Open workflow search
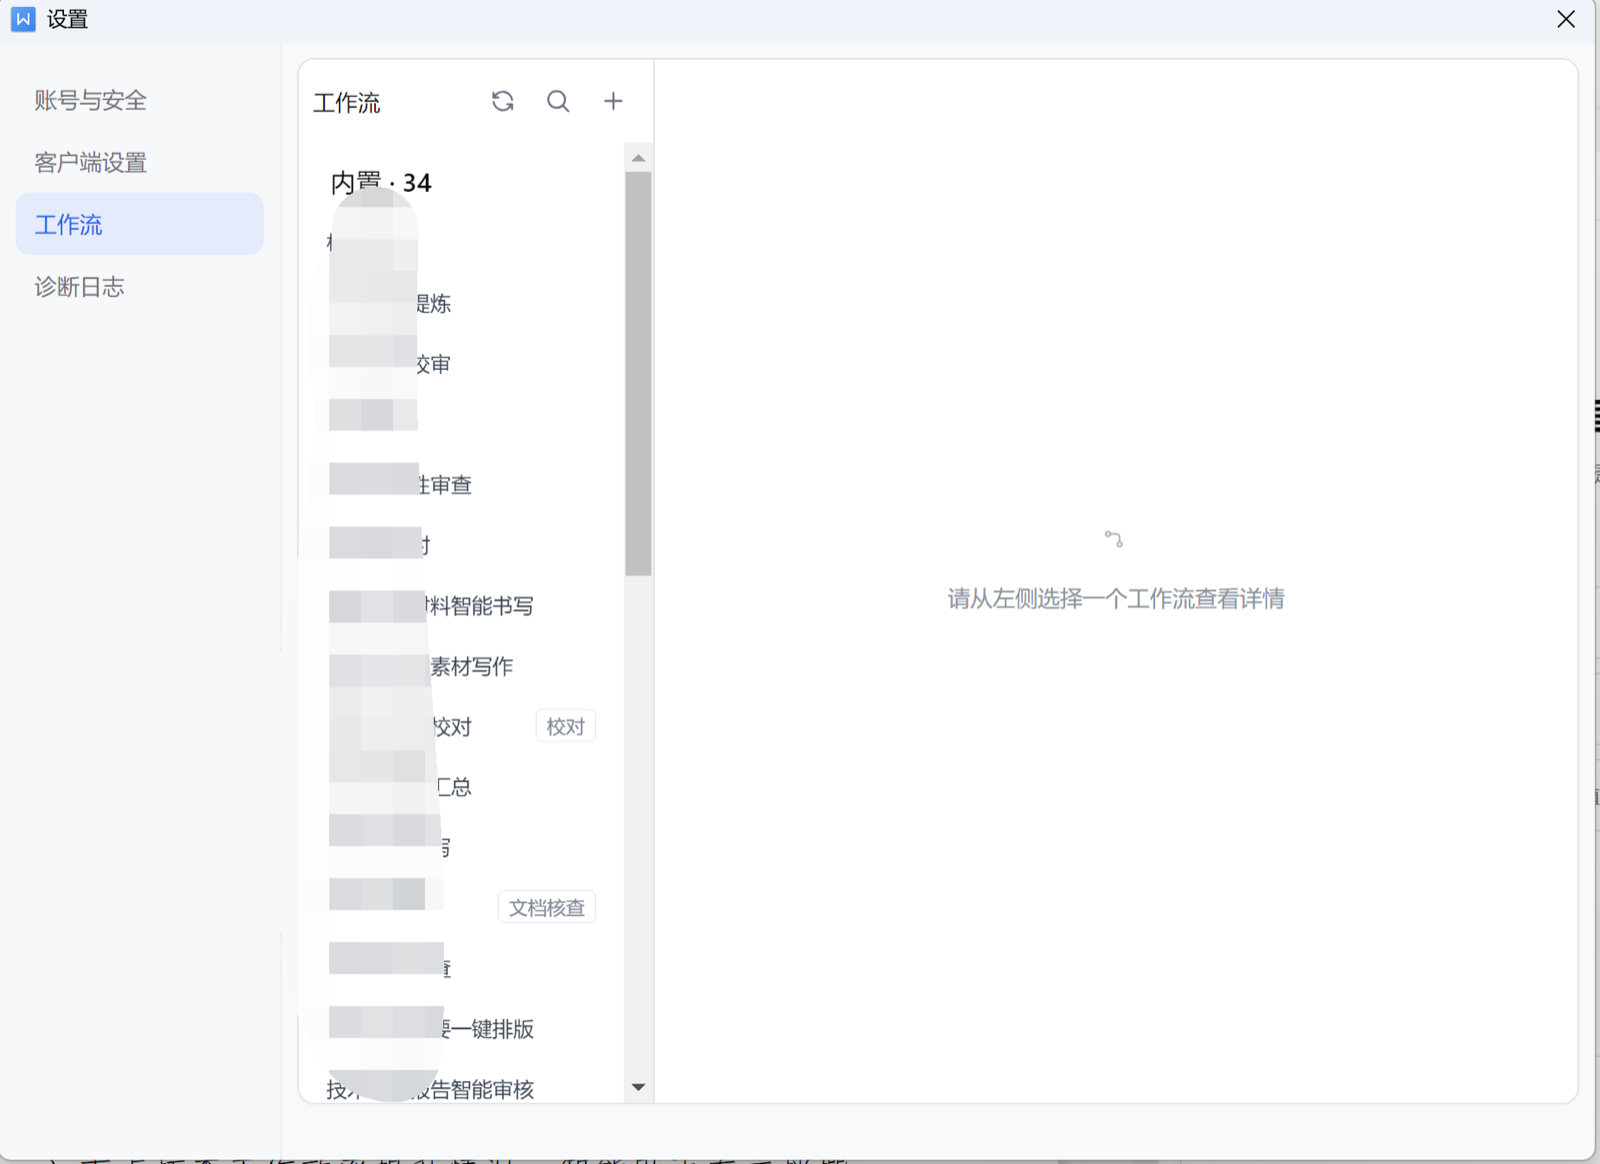The width and height of the screenshot is (1600, 1164). (x=558, y=101)
